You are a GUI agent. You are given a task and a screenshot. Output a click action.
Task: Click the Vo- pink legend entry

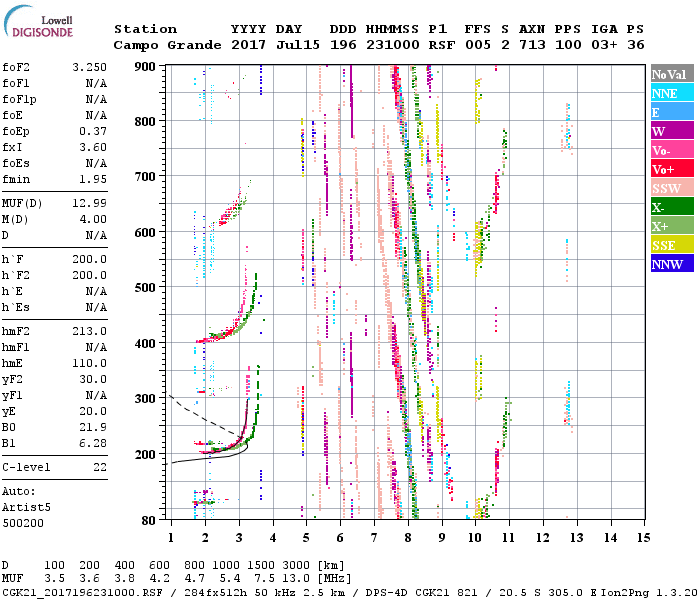click(x=671, y=151)
